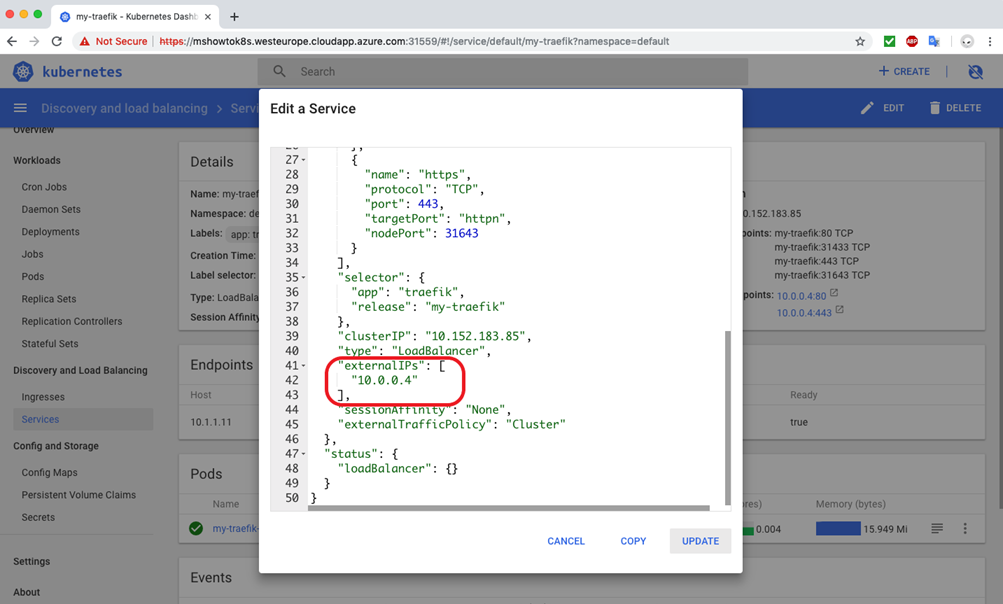Click the EDIT button in toolbar

pos(882,108)
